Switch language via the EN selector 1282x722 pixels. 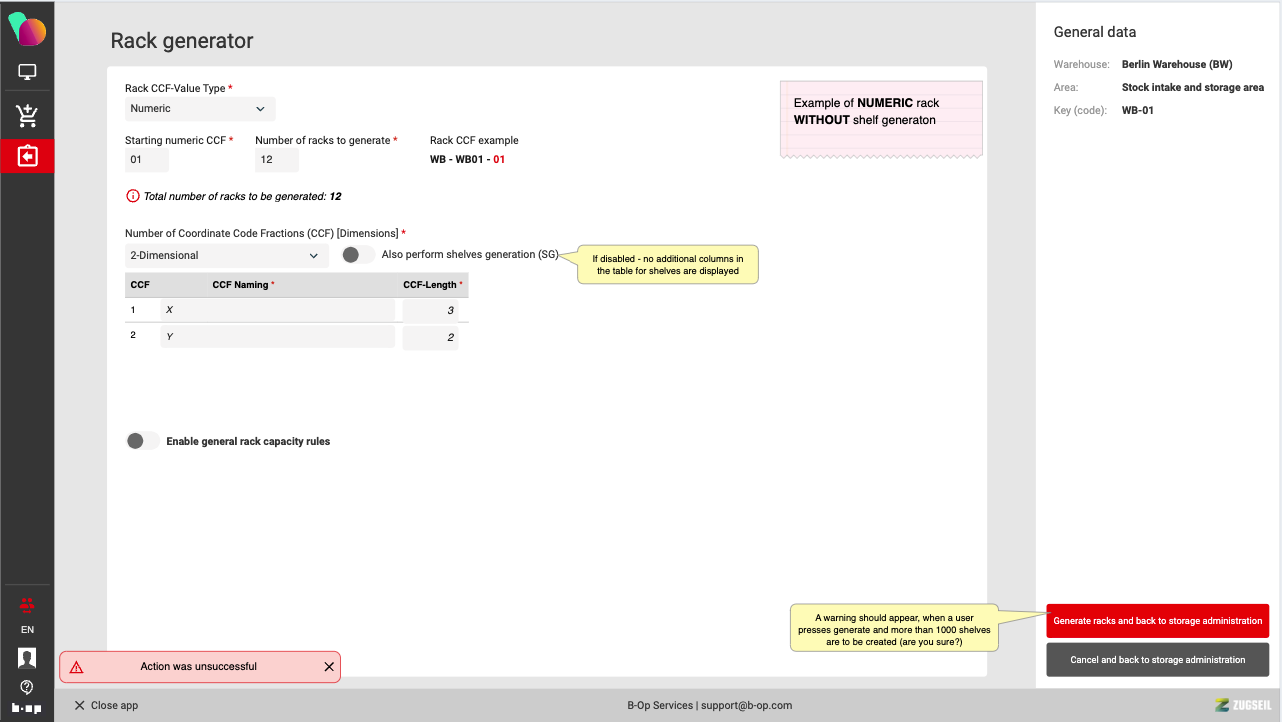tap(27, 630)
